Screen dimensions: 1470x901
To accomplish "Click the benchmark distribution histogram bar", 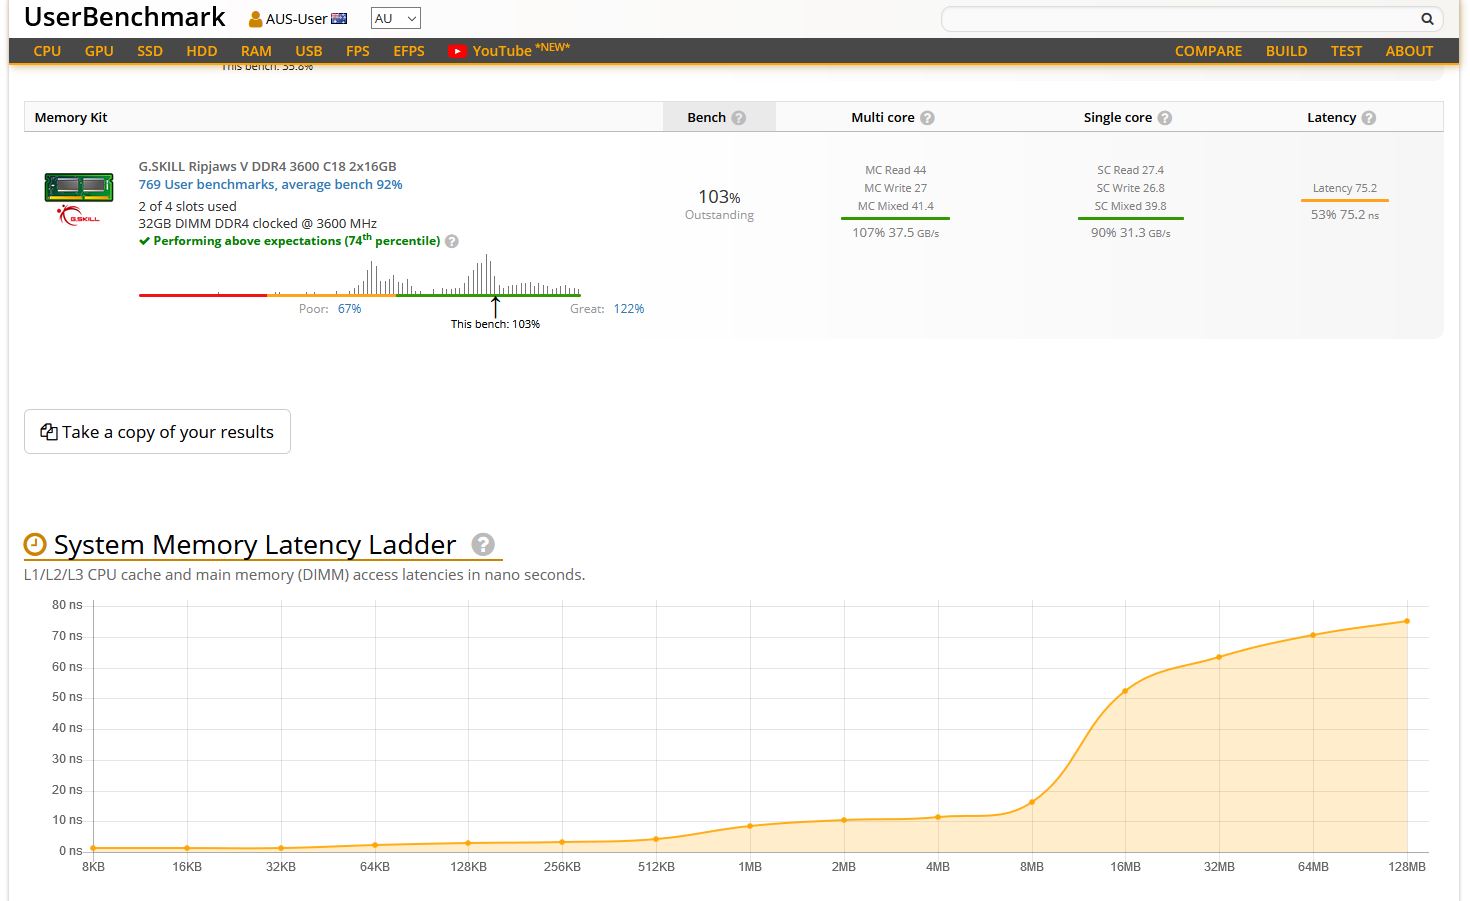I will (x=360, y=275).
